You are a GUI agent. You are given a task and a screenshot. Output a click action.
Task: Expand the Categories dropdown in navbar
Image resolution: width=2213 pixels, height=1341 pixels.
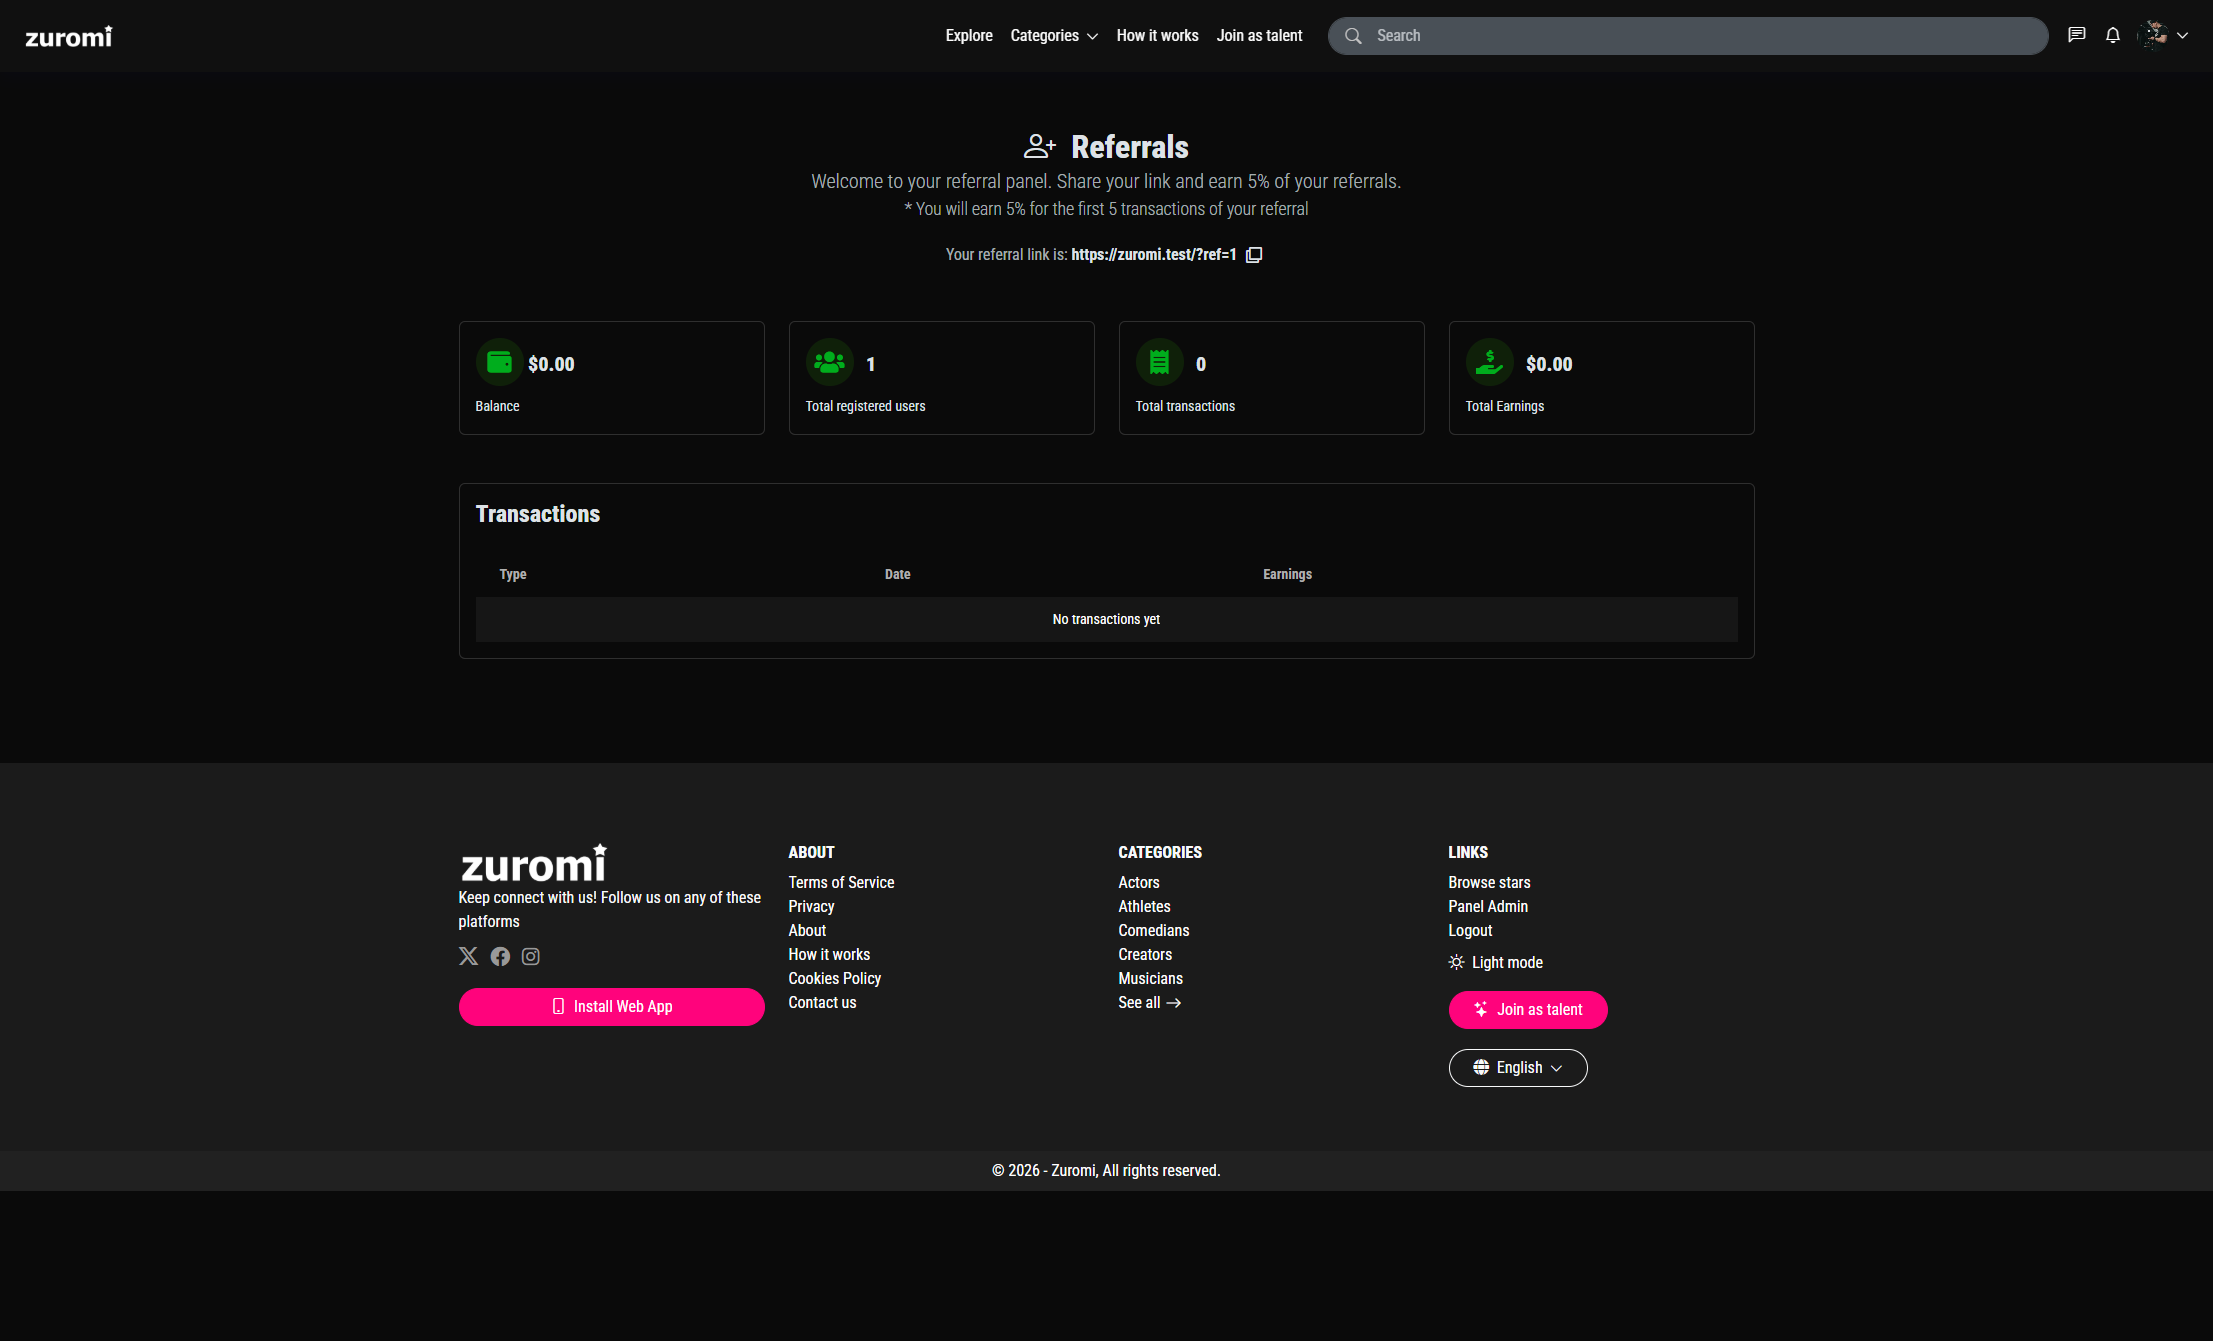[1053, 36]
